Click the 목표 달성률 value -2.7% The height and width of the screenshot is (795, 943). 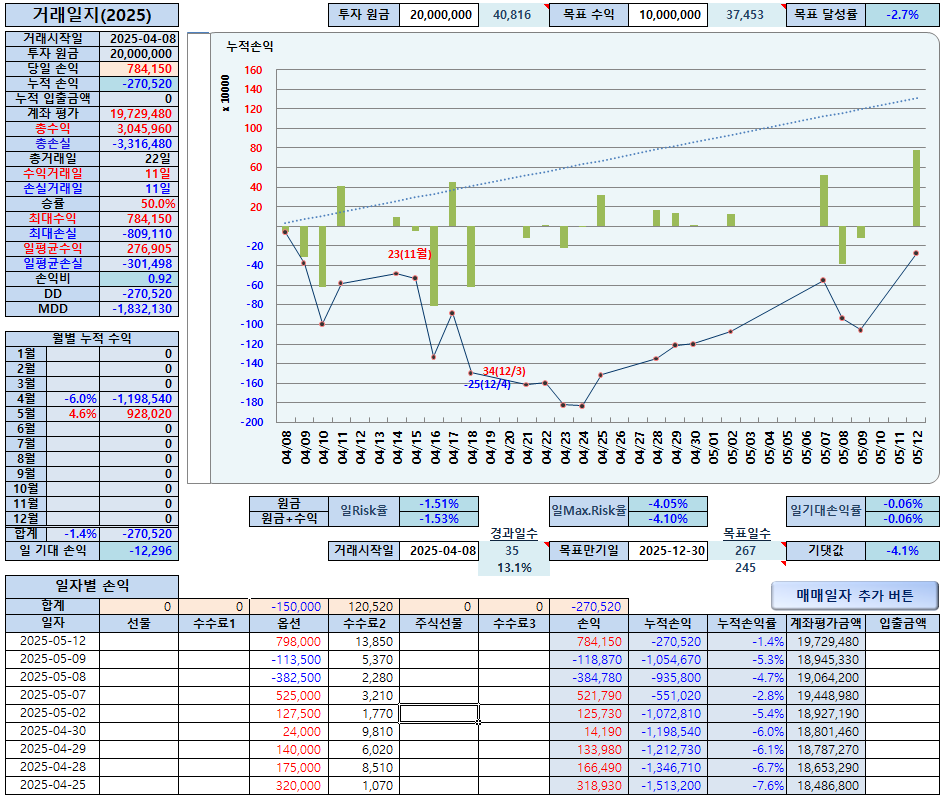pyautogui.click(x=902, y=15)
